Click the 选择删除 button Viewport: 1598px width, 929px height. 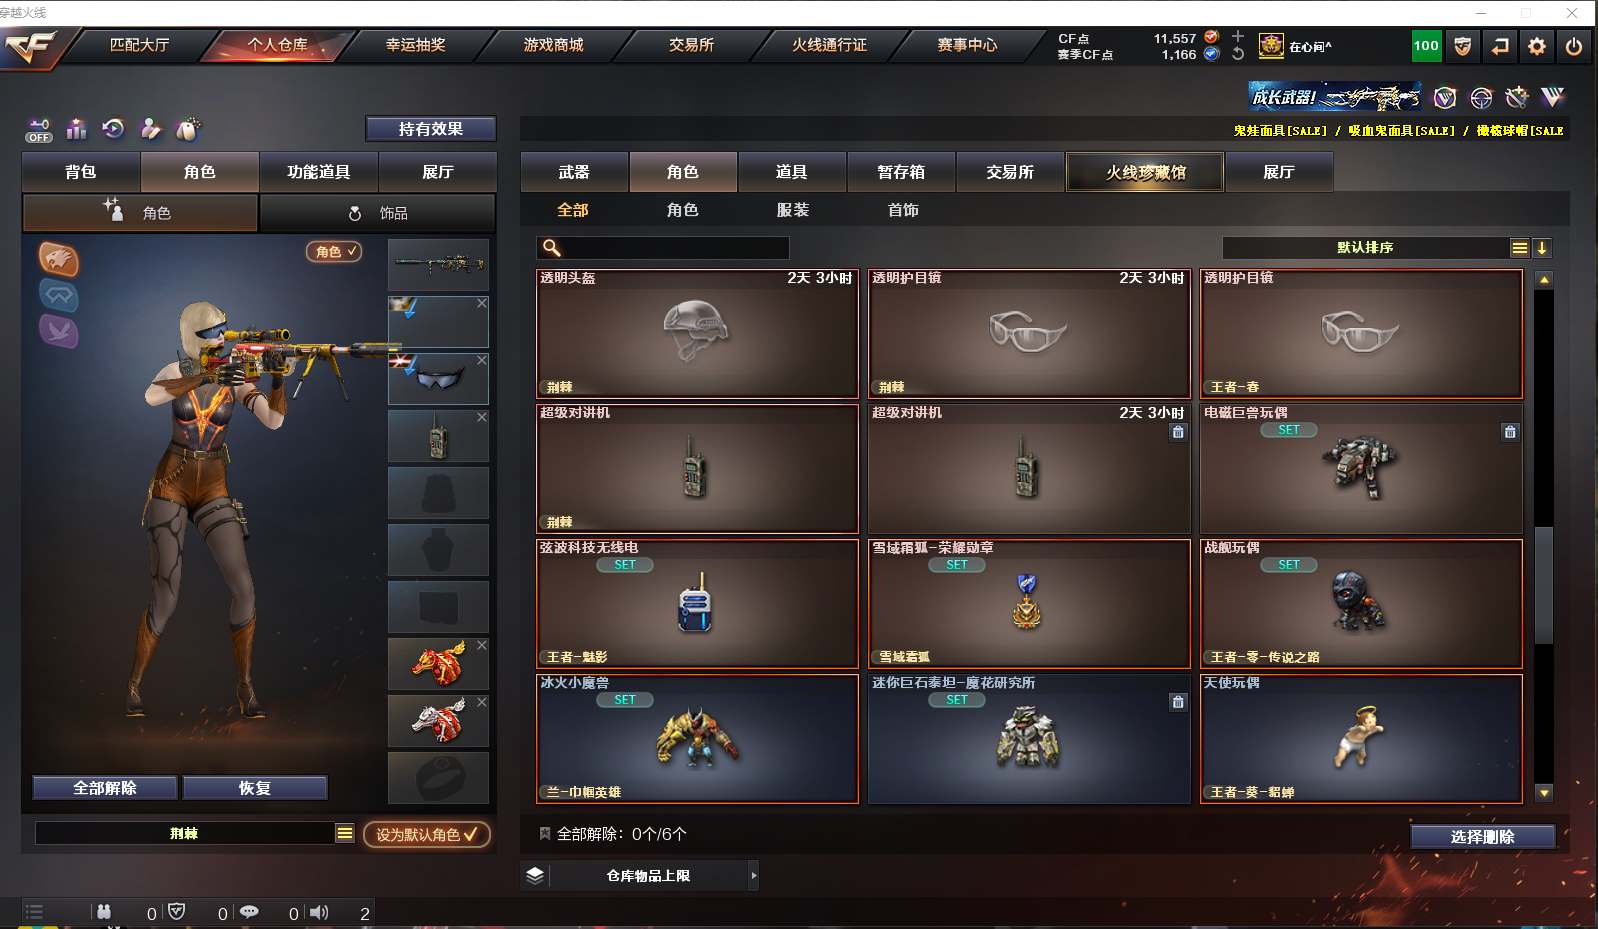[x=1483, y=837]
